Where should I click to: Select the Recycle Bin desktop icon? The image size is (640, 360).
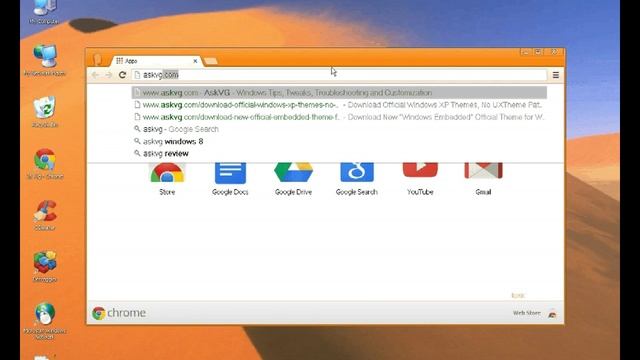tap(45, 111)
